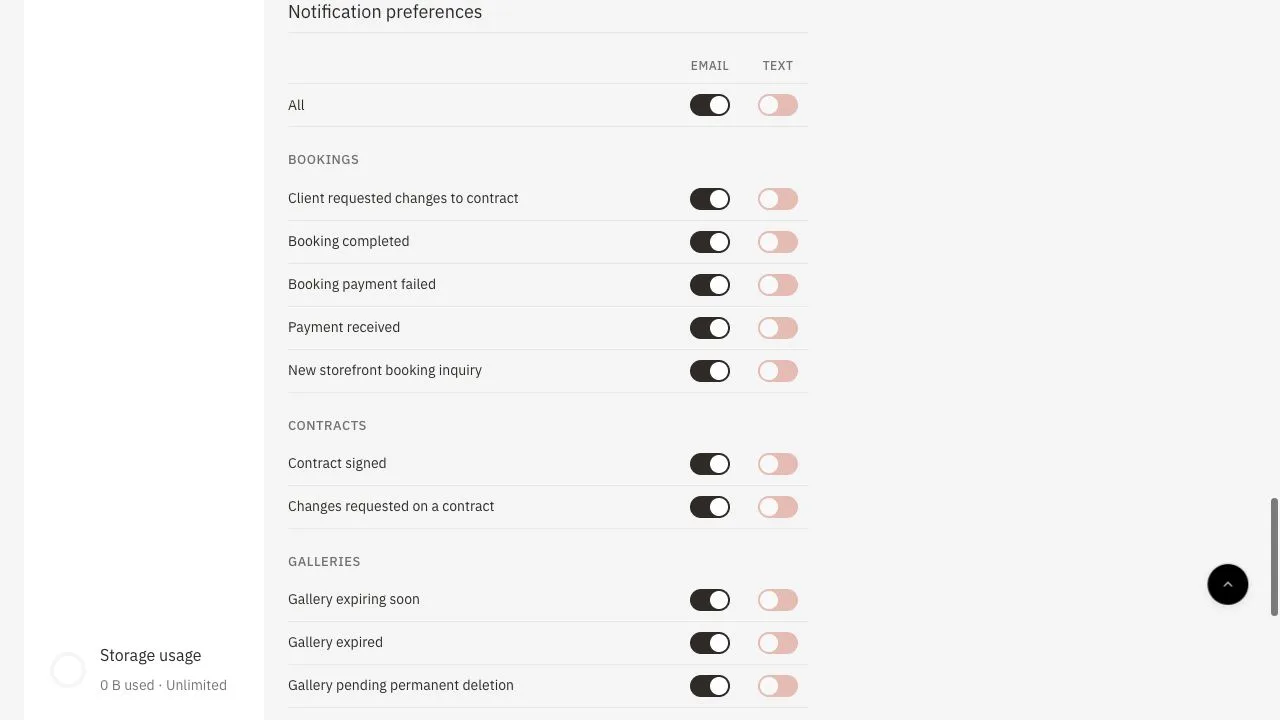
Task: Click the page's vertical scrollbar thumb
Action: [1274, 556]
